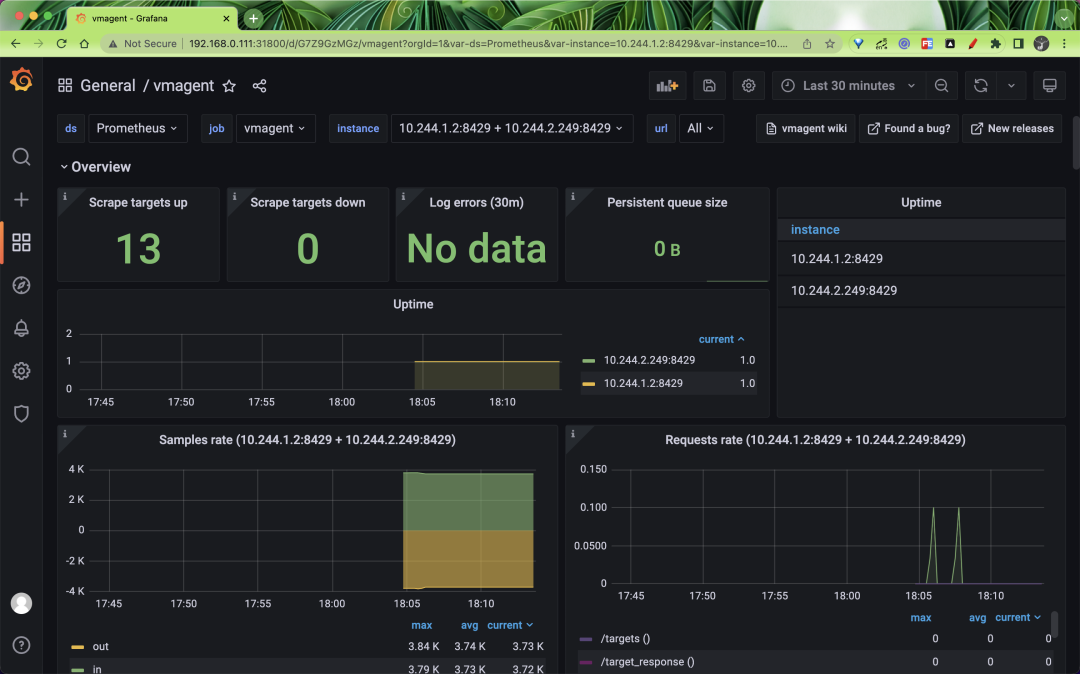Open the Configuration gear in the sidebar
The image size is (1080, 674).
point(21,371)
